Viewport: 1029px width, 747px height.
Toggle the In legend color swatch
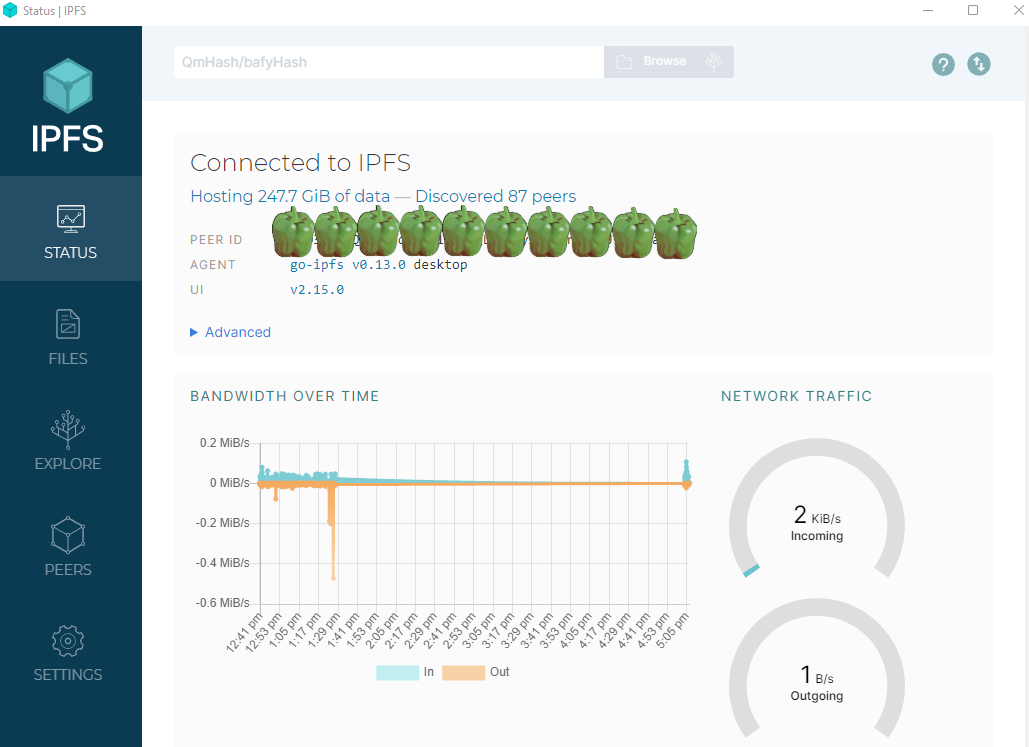[398, 672]
